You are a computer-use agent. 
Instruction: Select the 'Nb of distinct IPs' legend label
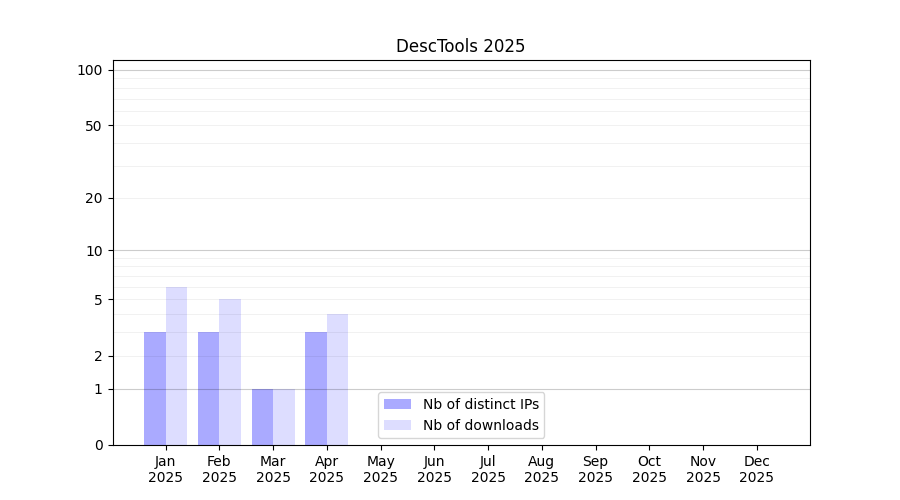[x=480, y=404]
